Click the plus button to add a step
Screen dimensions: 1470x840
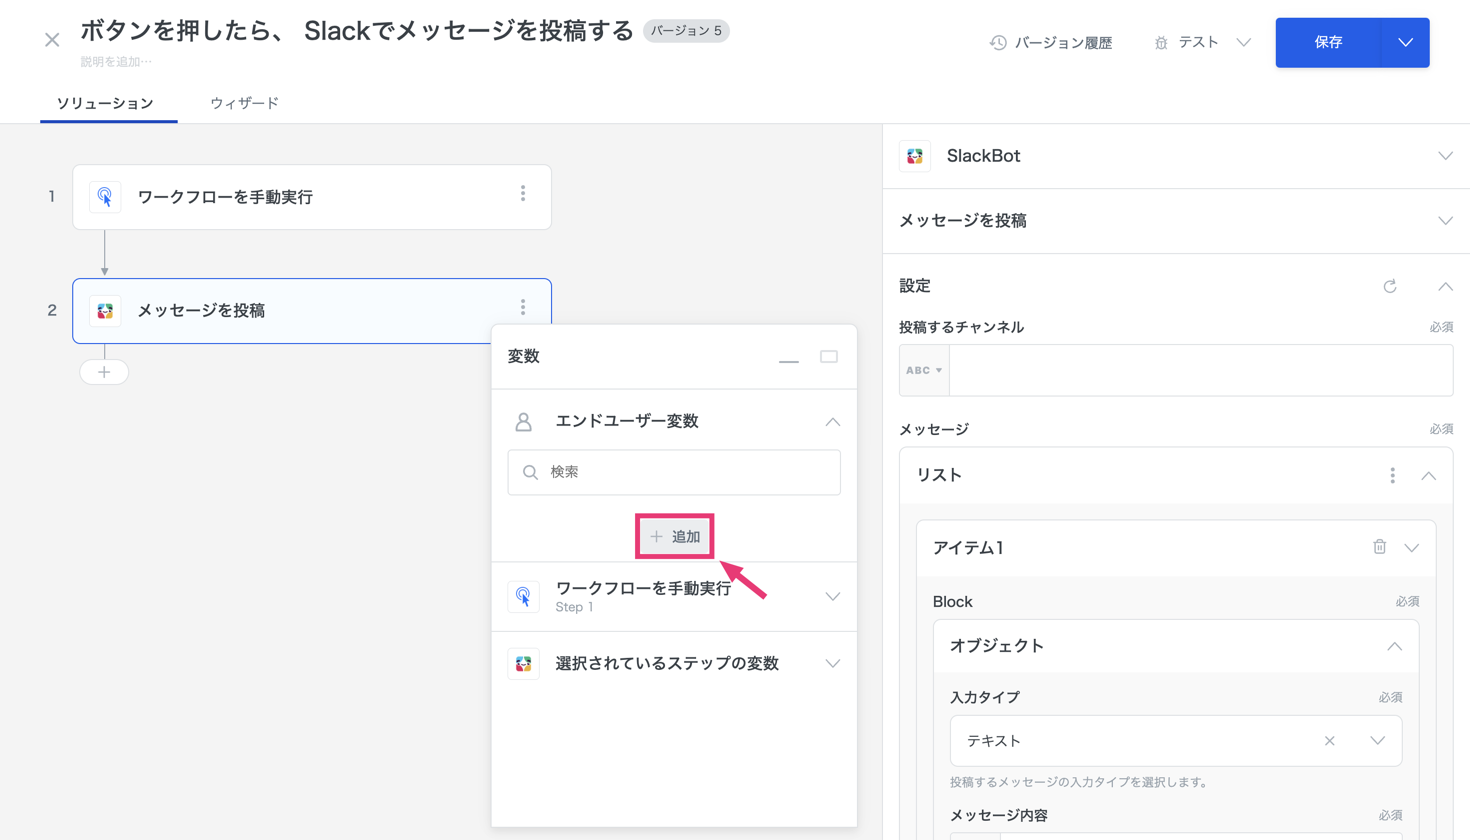(104, 372)
